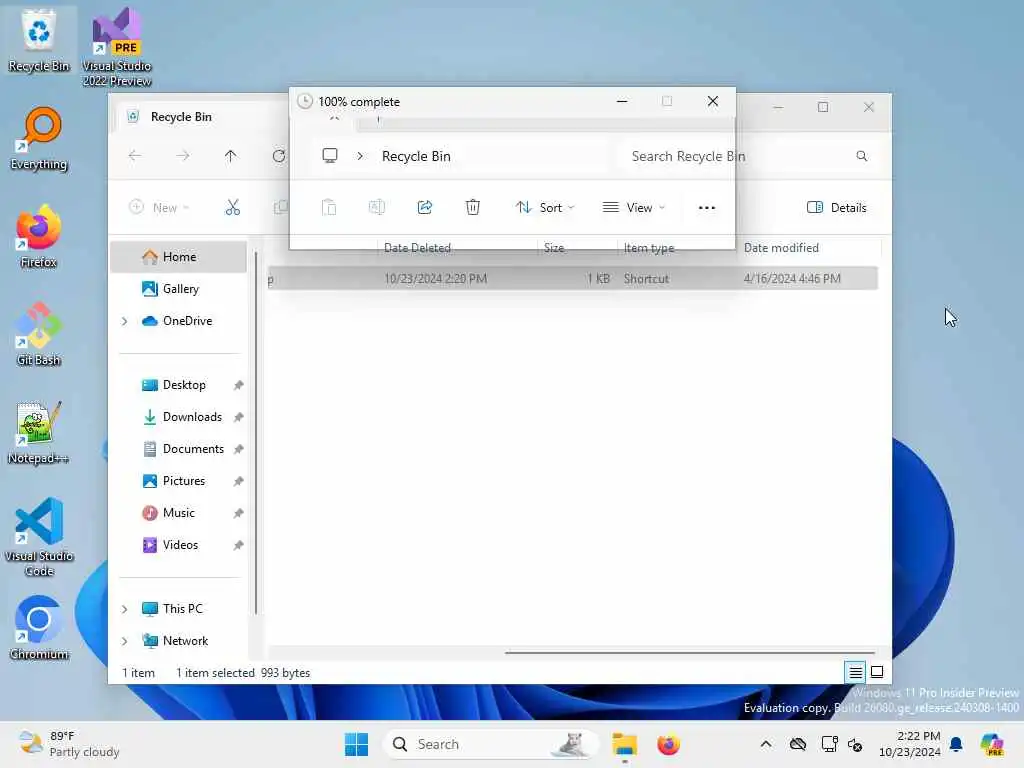
Task: Click the forward navigation arrow
Action: [x=183, y=156]
